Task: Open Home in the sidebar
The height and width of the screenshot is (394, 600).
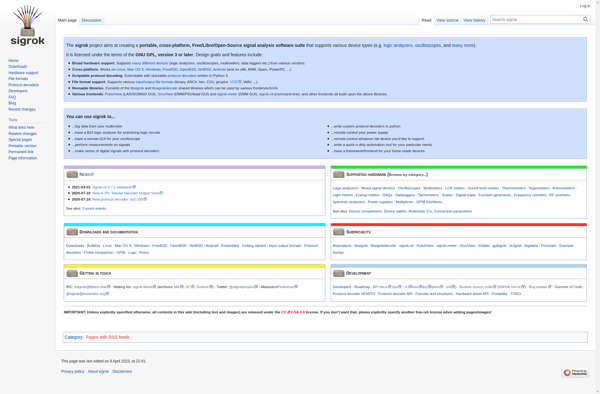Action: point(13,60)
